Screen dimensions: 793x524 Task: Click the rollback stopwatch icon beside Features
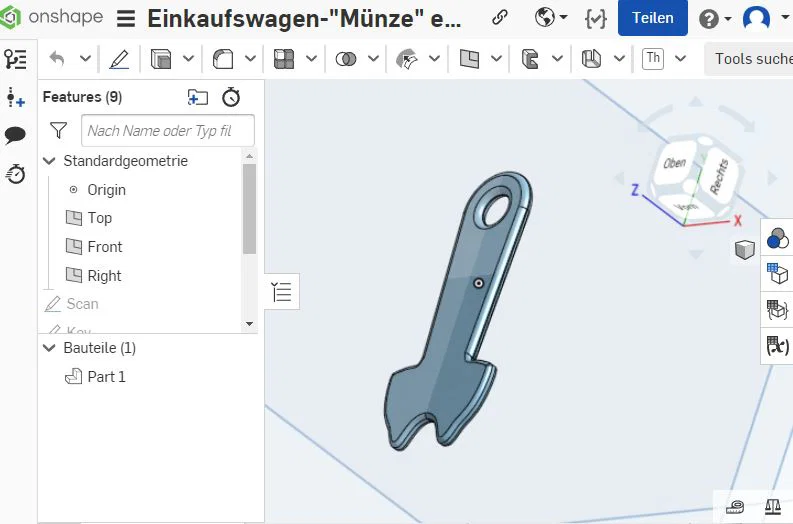tap(231, 97)
